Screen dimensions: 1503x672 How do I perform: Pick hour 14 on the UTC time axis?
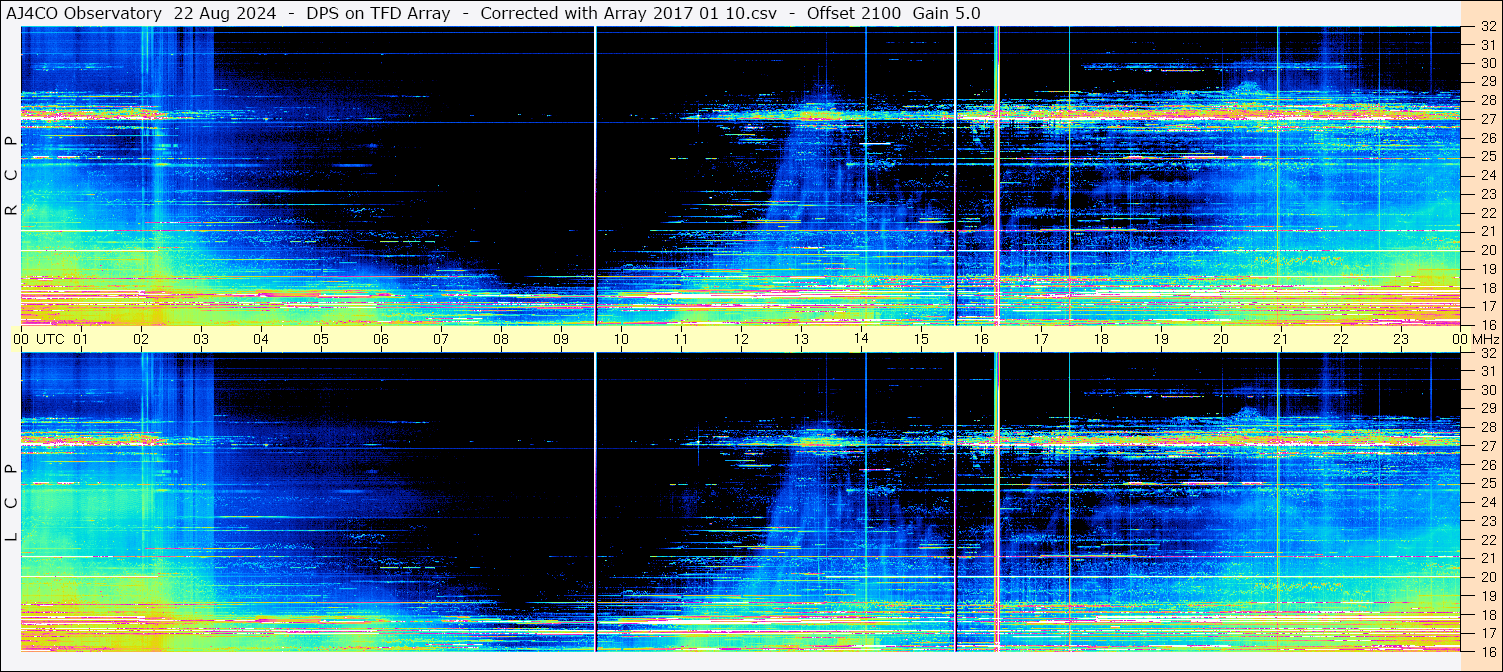pyautogui.click(x=861, y=339)
